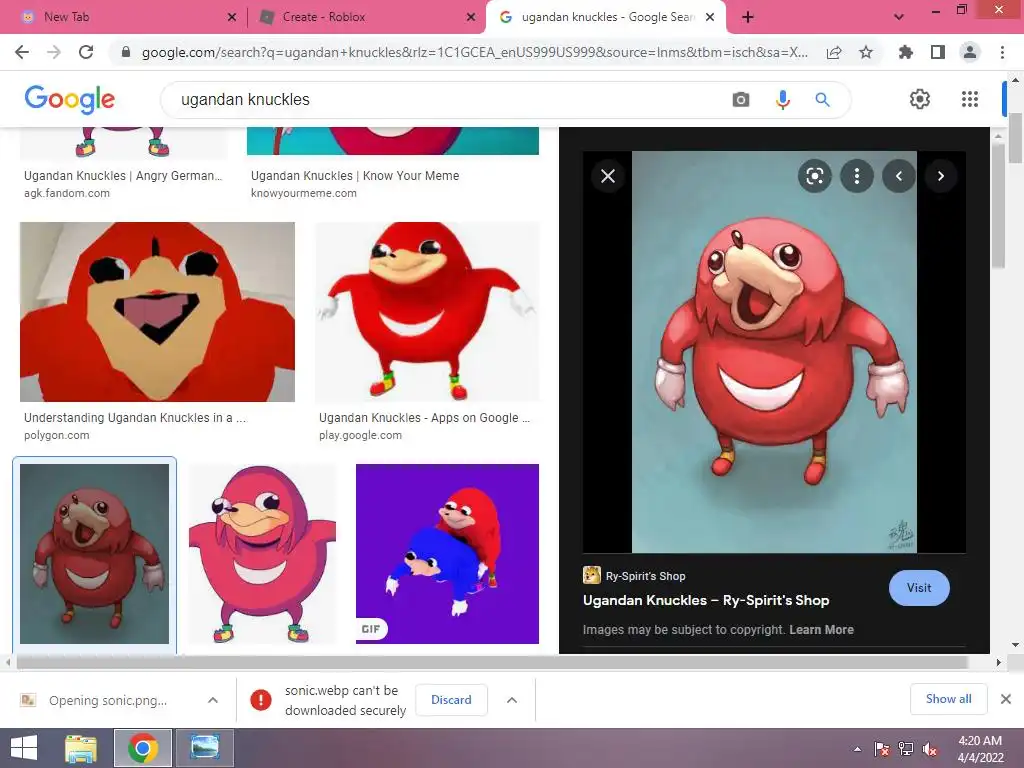Open Google apps grid

pos(970,99)
